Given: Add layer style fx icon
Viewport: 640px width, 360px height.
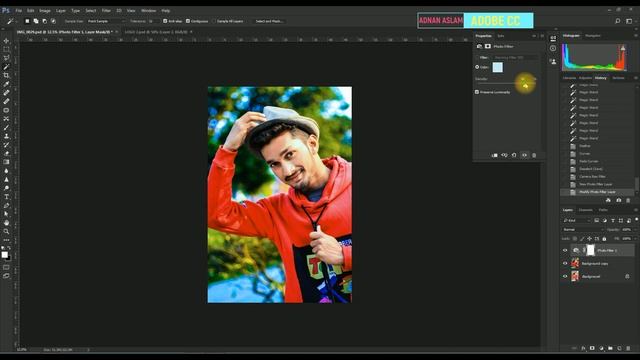Looking at the screenshot, I should 583,348.
